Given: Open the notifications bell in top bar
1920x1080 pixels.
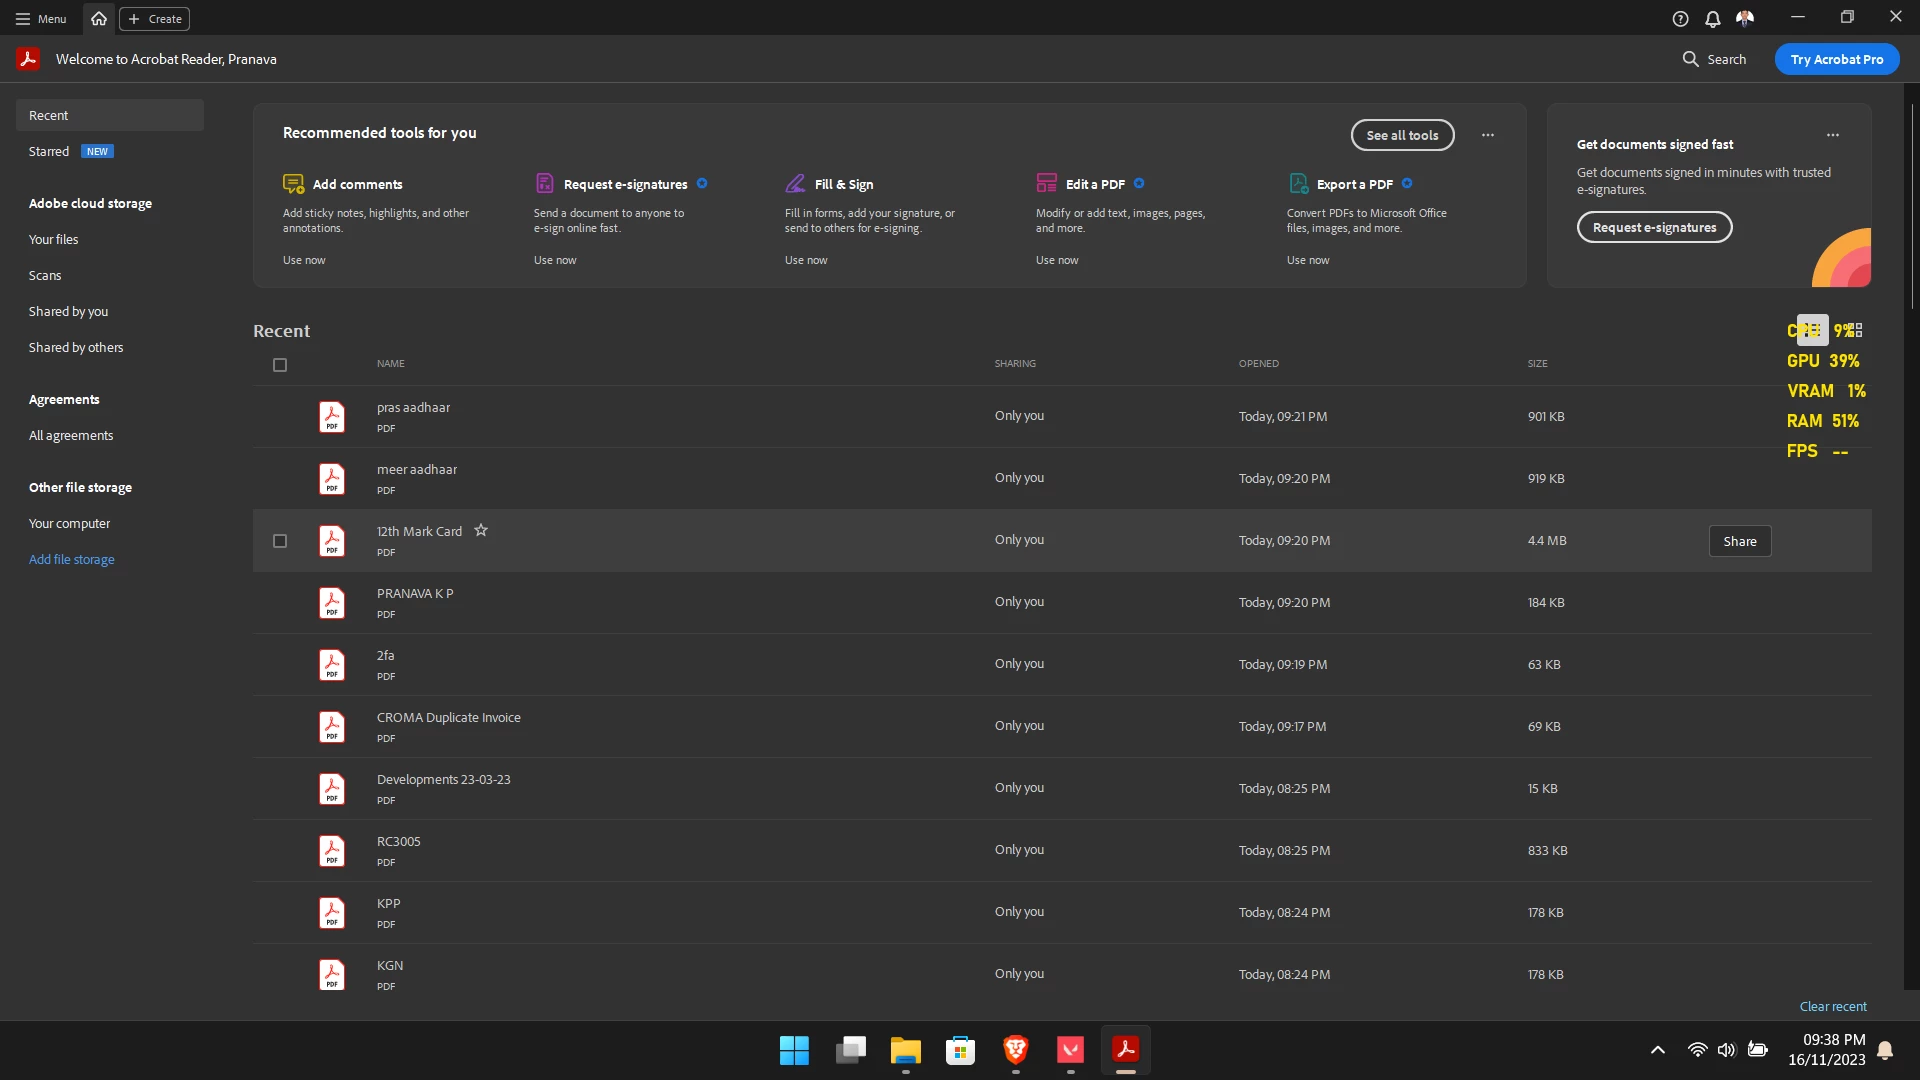Looking at the screenshot, I should coord(1712,19).
